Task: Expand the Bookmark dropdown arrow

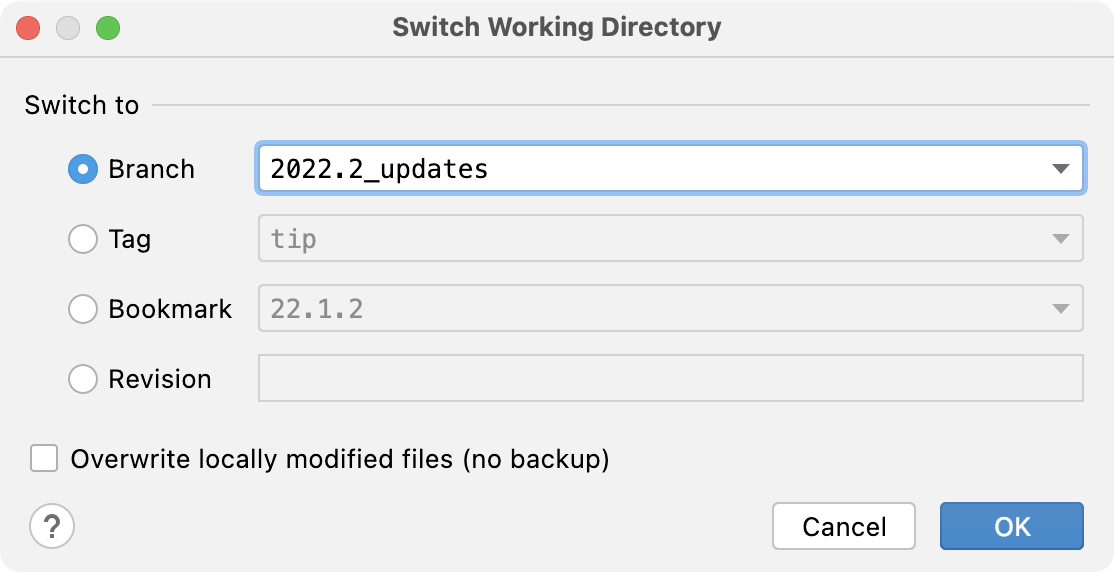Action: pyautogui.click(x=1061, y=309)
